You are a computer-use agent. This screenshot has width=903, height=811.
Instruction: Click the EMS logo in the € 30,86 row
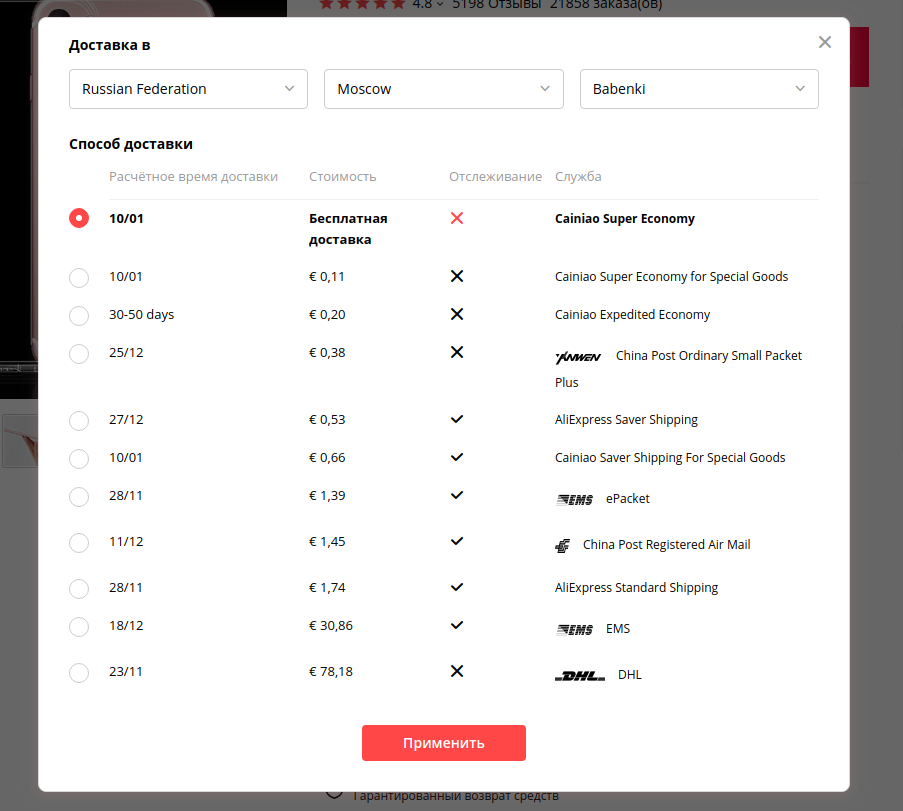tap(575, 630)
